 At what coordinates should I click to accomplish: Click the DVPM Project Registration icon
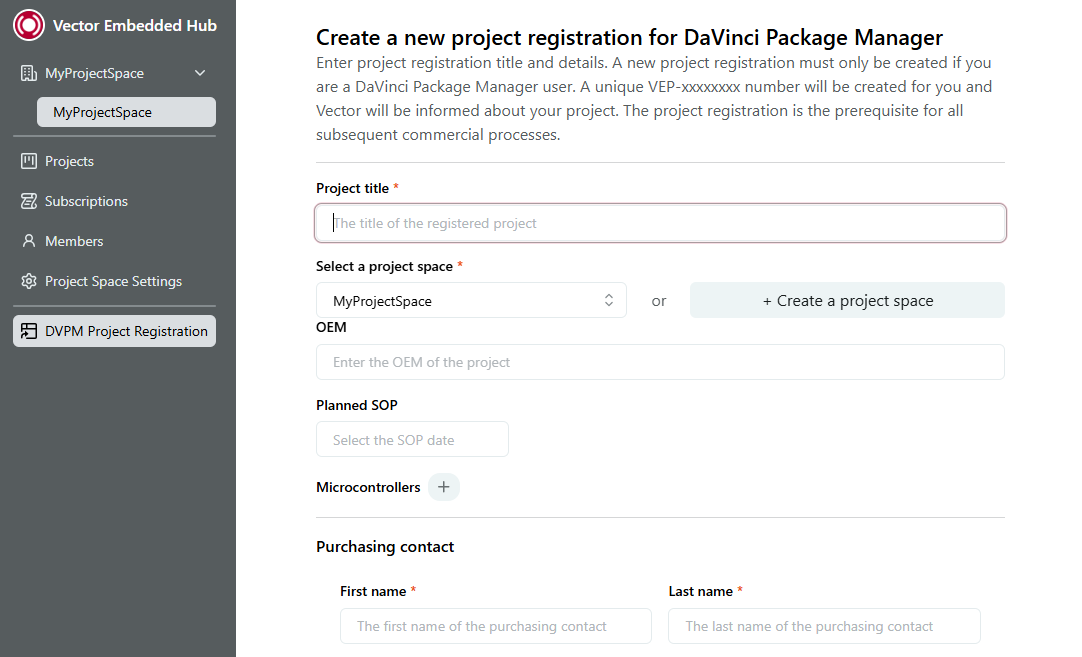point(28,331)
